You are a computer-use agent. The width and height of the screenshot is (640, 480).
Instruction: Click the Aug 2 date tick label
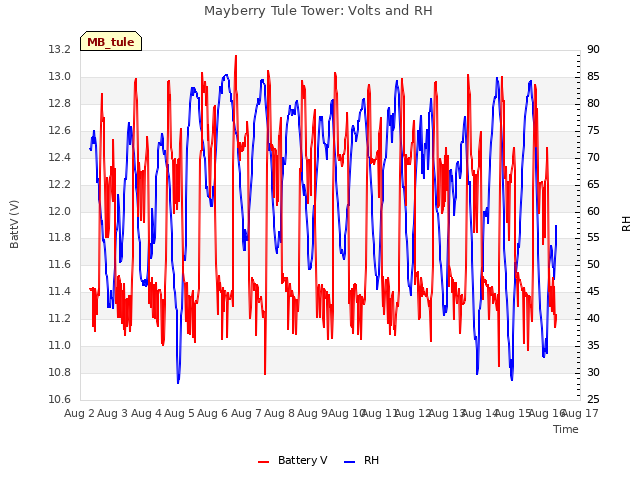[79, 413]
